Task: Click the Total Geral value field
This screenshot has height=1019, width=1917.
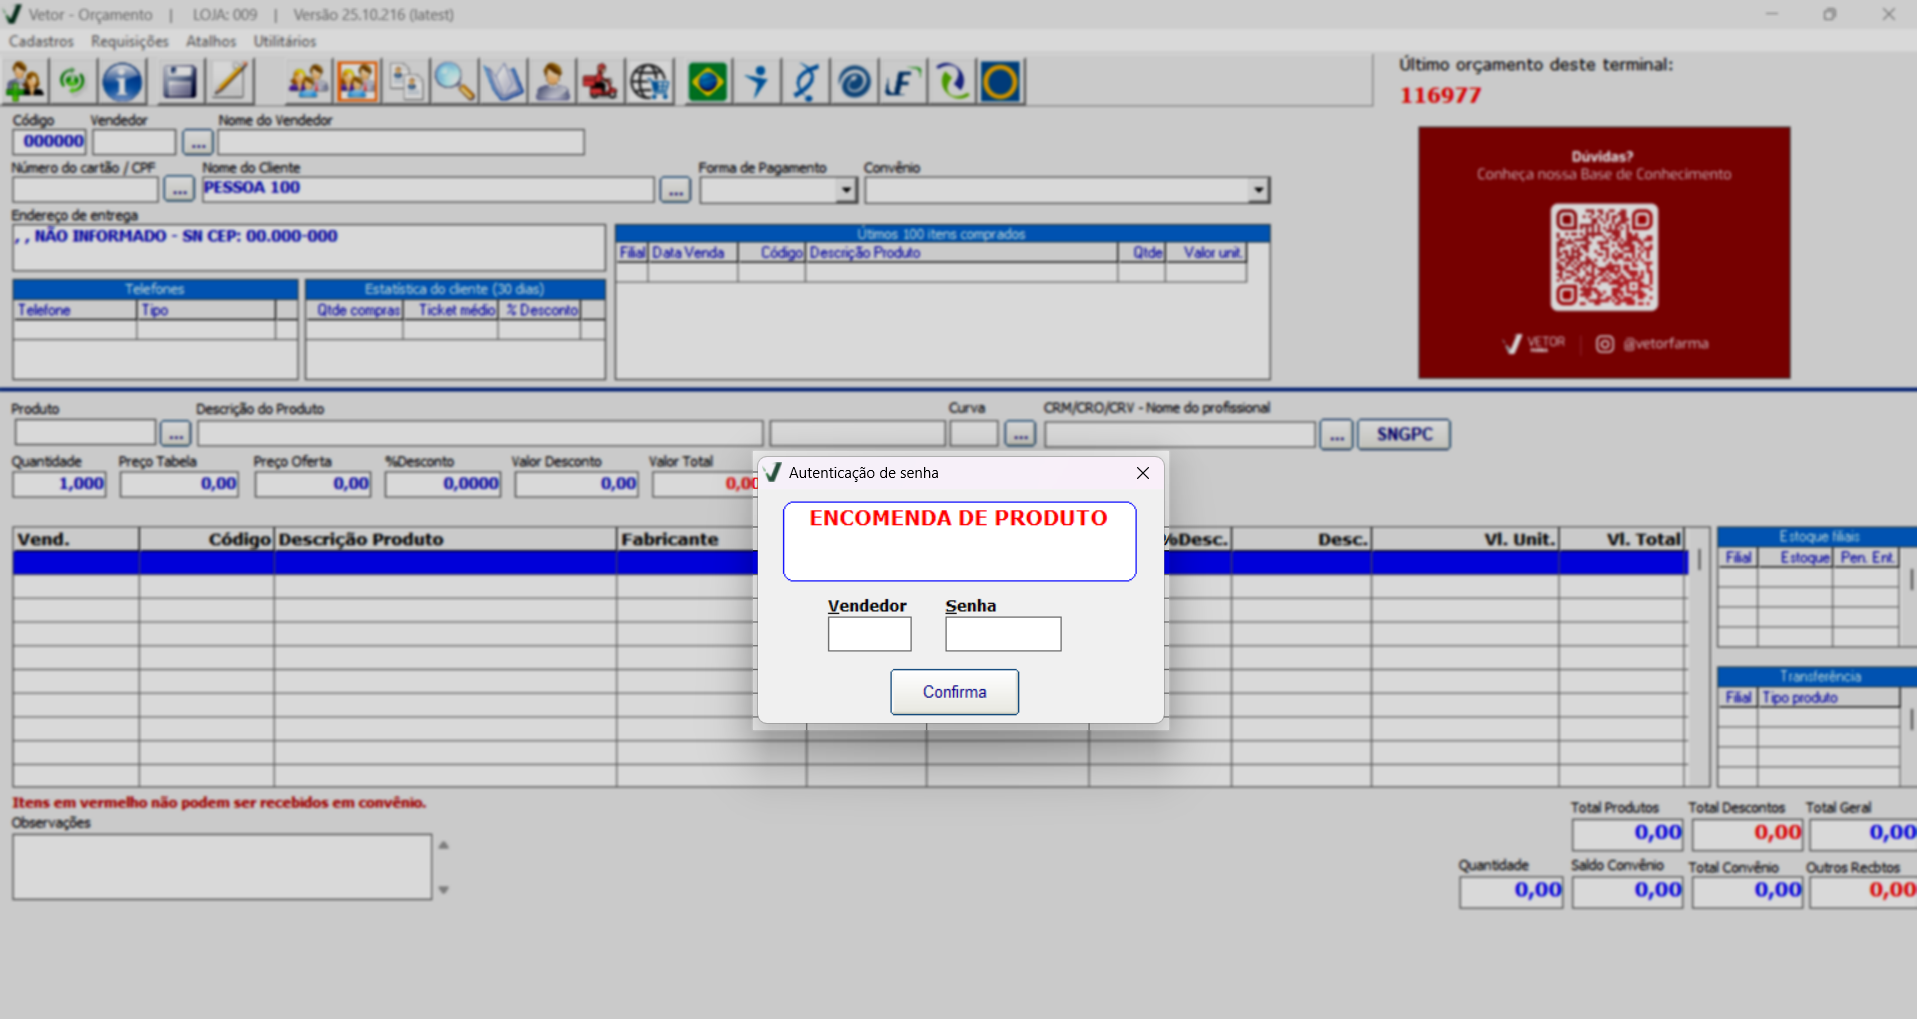Action: [x=1863, y=833]
